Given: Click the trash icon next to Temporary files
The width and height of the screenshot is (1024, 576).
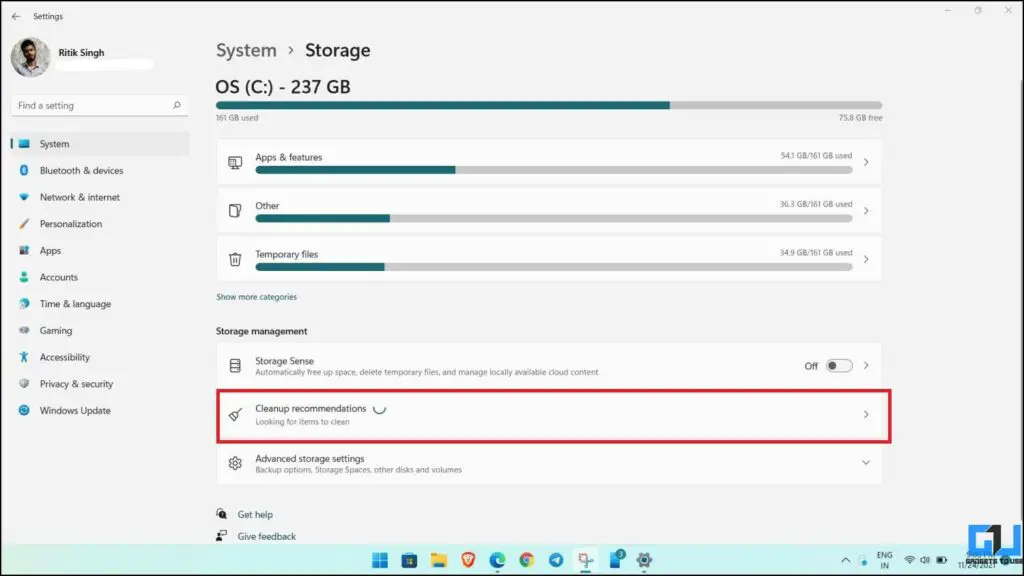Looking at the screenshot, I should pos(236,258).
